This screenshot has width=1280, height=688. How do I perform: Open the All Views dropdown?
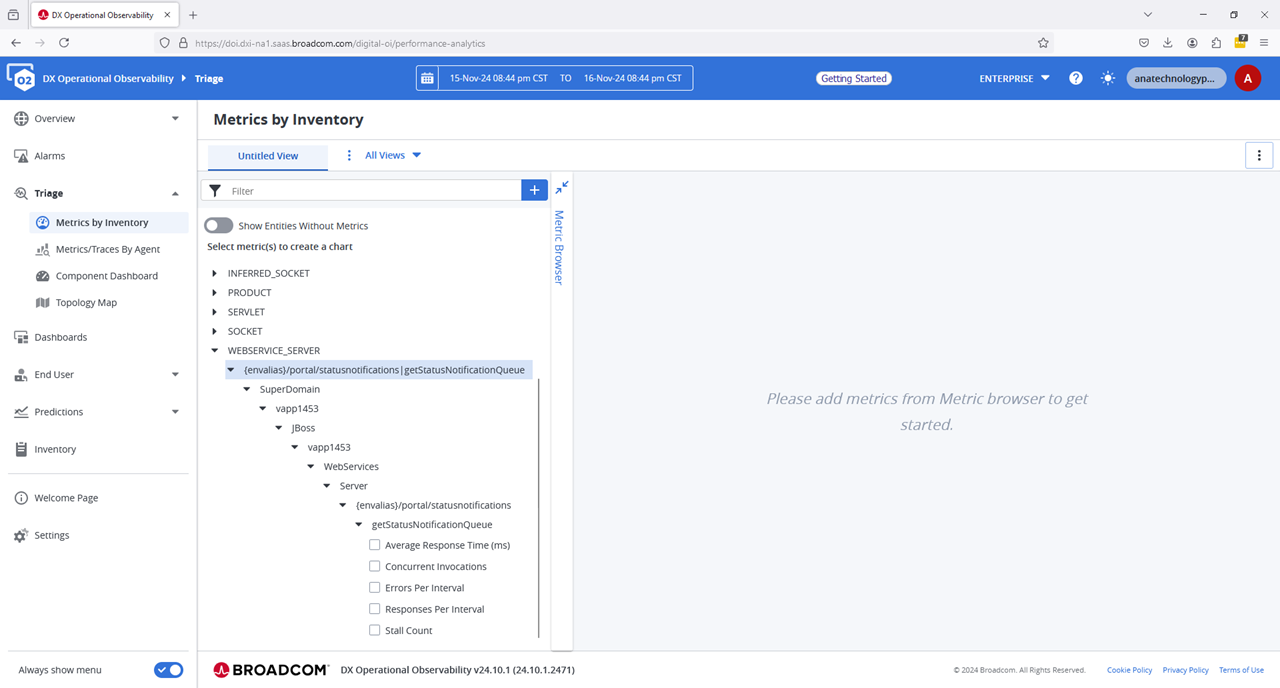pyautogui.click(x=393, y=155)
